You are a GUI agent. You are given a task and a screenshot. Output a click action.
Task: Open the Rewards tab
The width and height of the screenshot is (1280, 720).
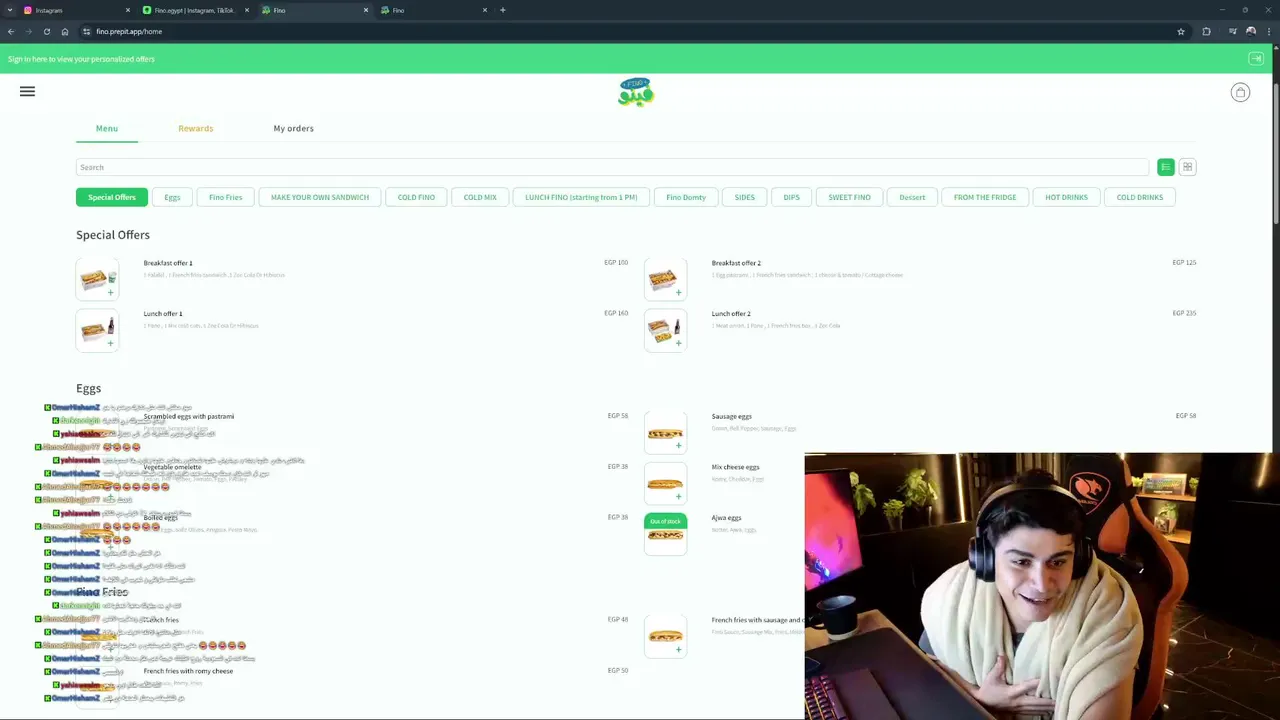pos(195,128)
